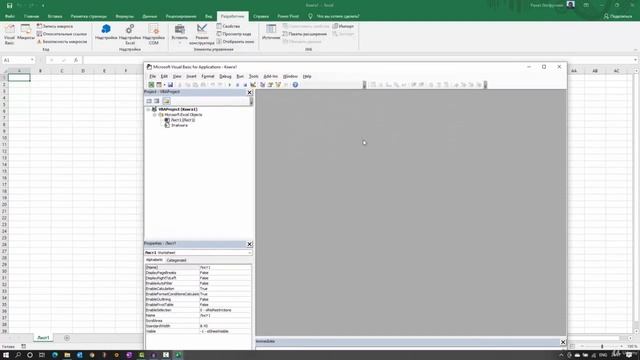Screen dimensions: 640x360
Task: Open the File menu in VBA editor
Action: (x=152, y=76)
